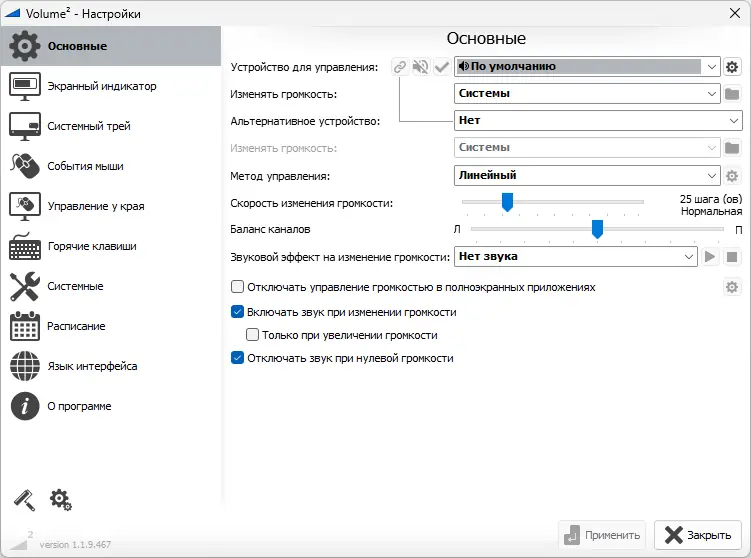Click the muted speaker icon
Viewport: 751px width, 558px height.
pyautogui.click(x=421, y=67)
